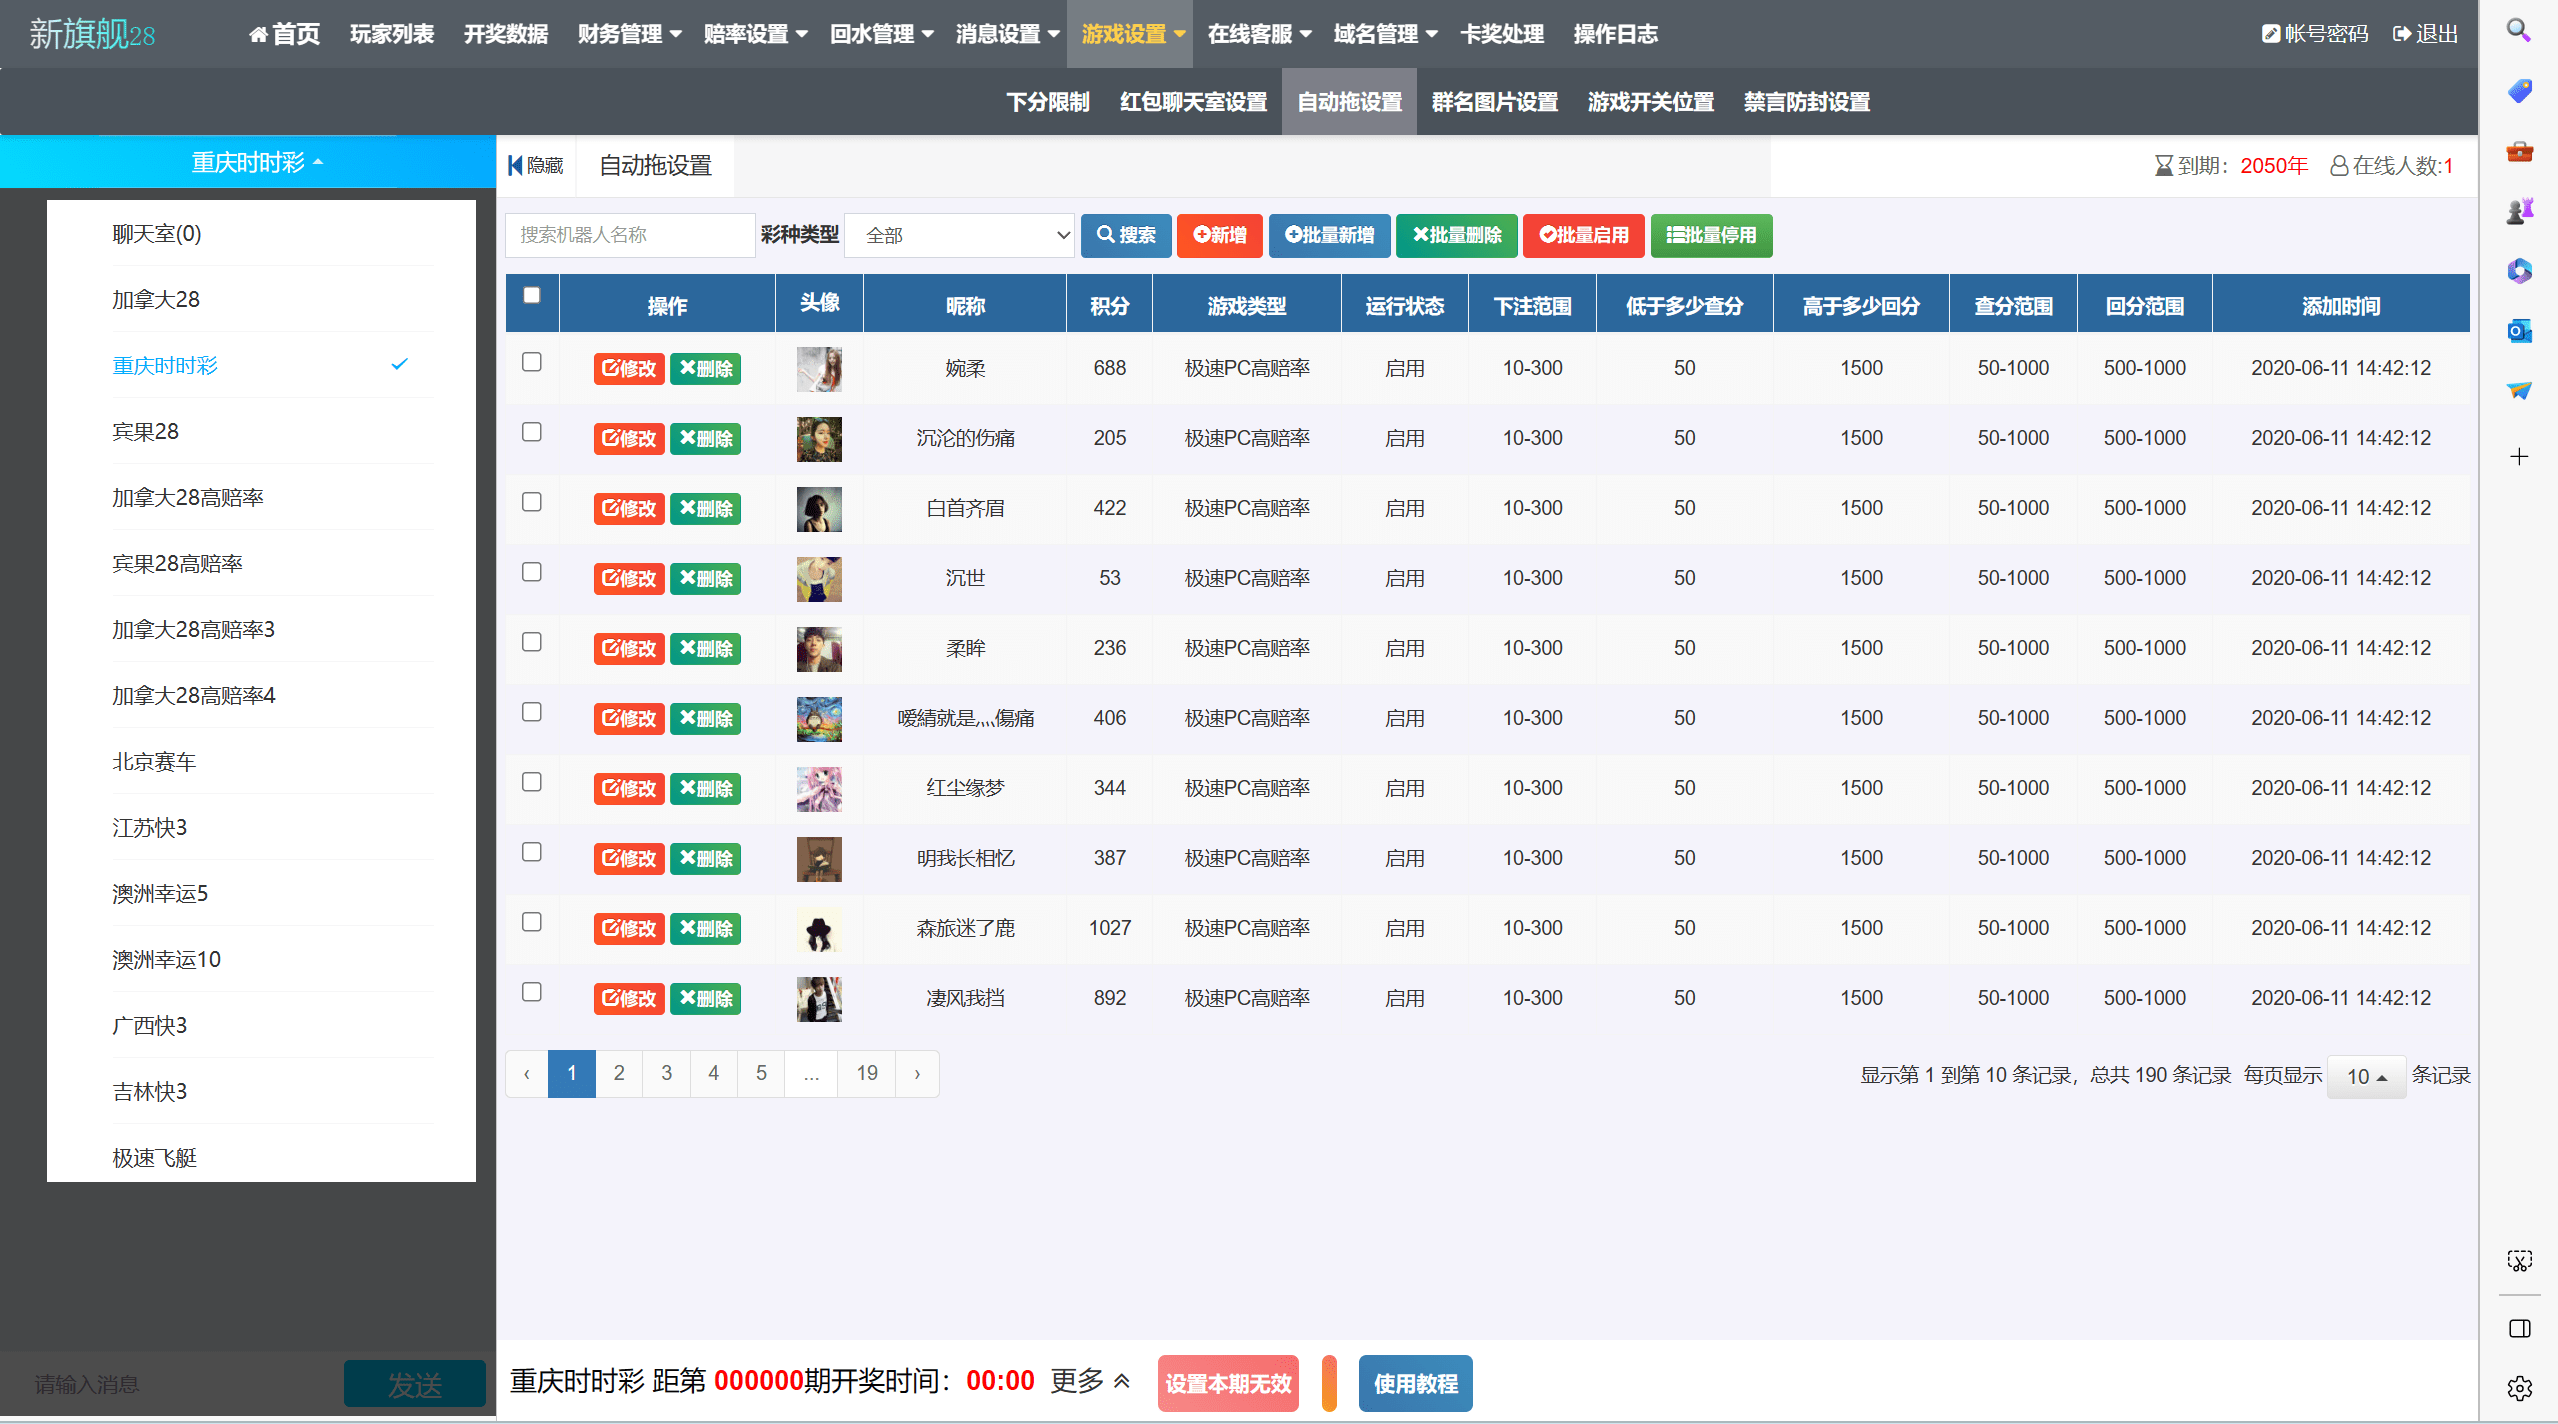
Task: Focus the 搜索机器人名称 search field
Action: tap(630, 235)
